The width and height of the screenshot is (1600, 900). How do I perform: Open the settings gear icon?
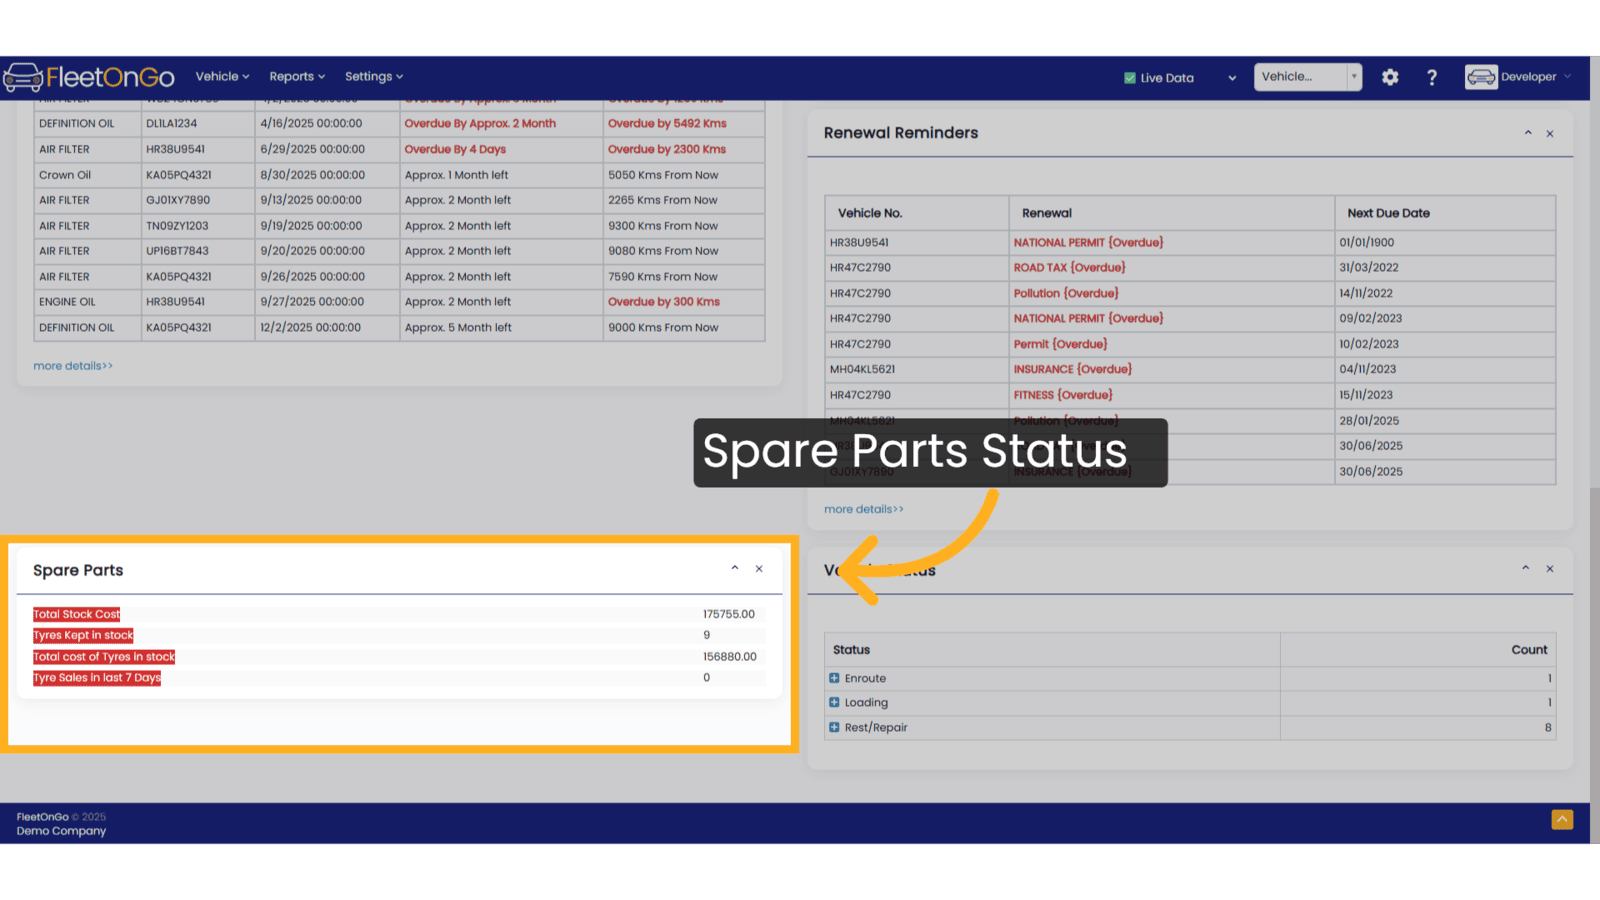tap(1390, 77)
